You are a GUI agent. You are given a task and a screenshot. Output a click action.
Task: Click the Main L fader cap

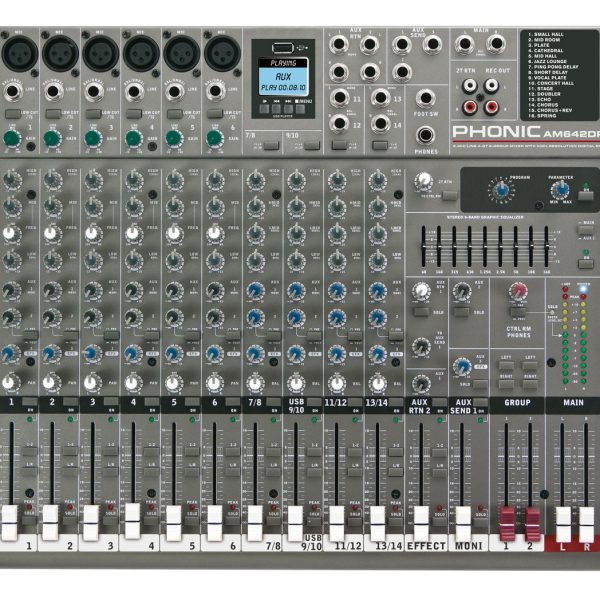coord(563,525)
